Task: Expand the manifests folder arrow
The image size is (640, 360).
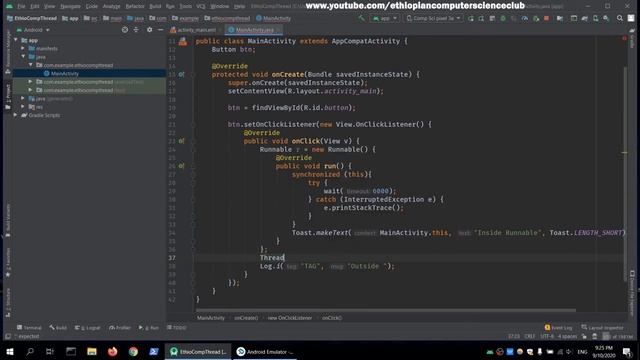Action: tap(23, 48)
